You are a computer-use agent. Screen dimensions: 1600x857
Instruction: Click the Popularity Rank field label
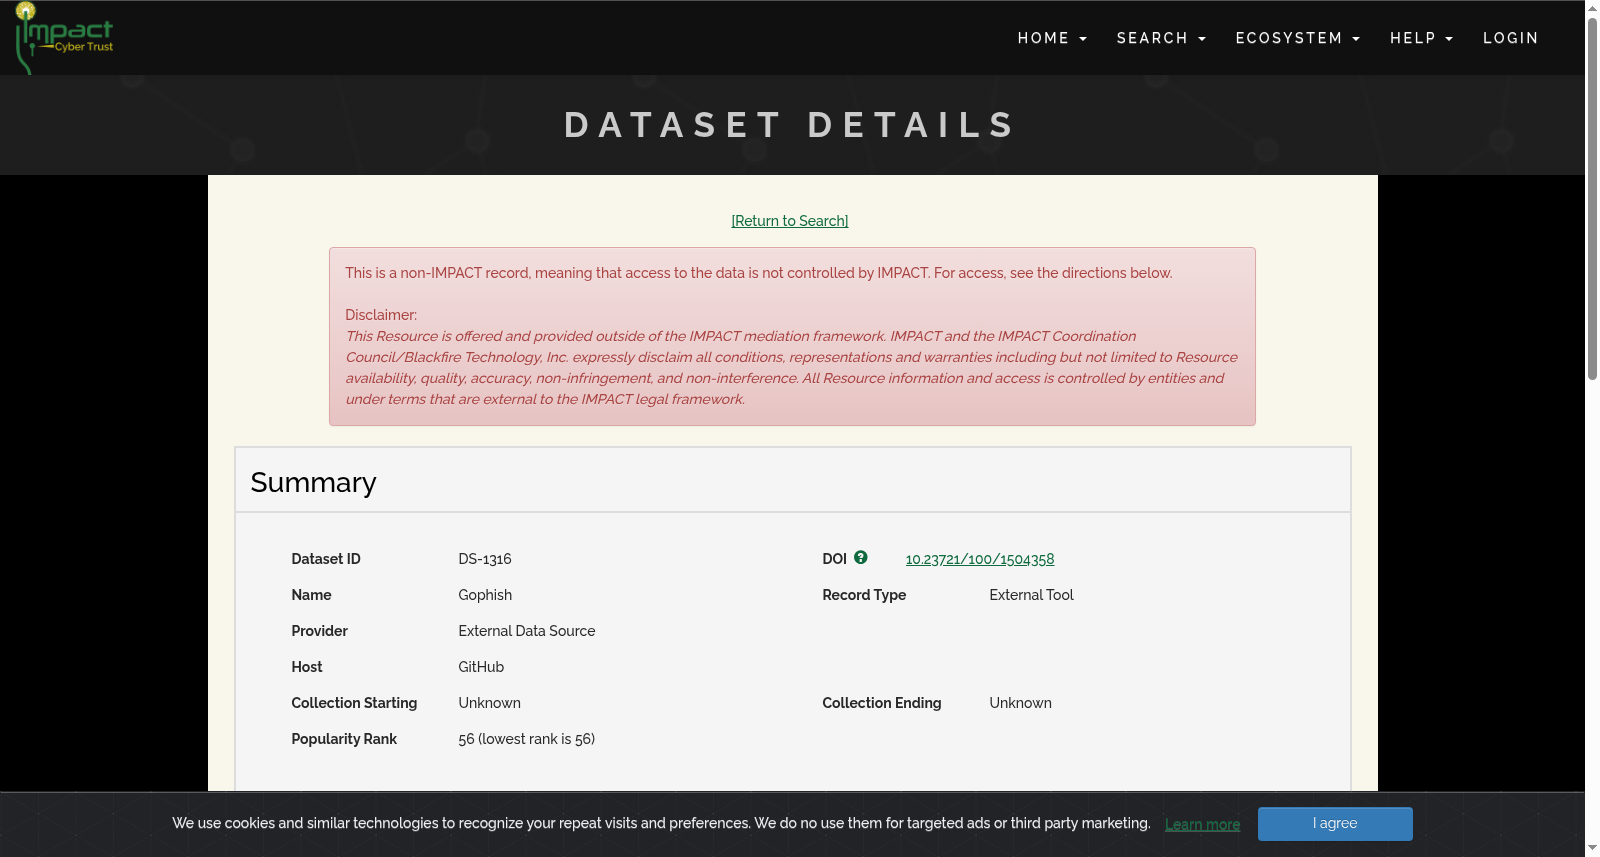point(344,739)
